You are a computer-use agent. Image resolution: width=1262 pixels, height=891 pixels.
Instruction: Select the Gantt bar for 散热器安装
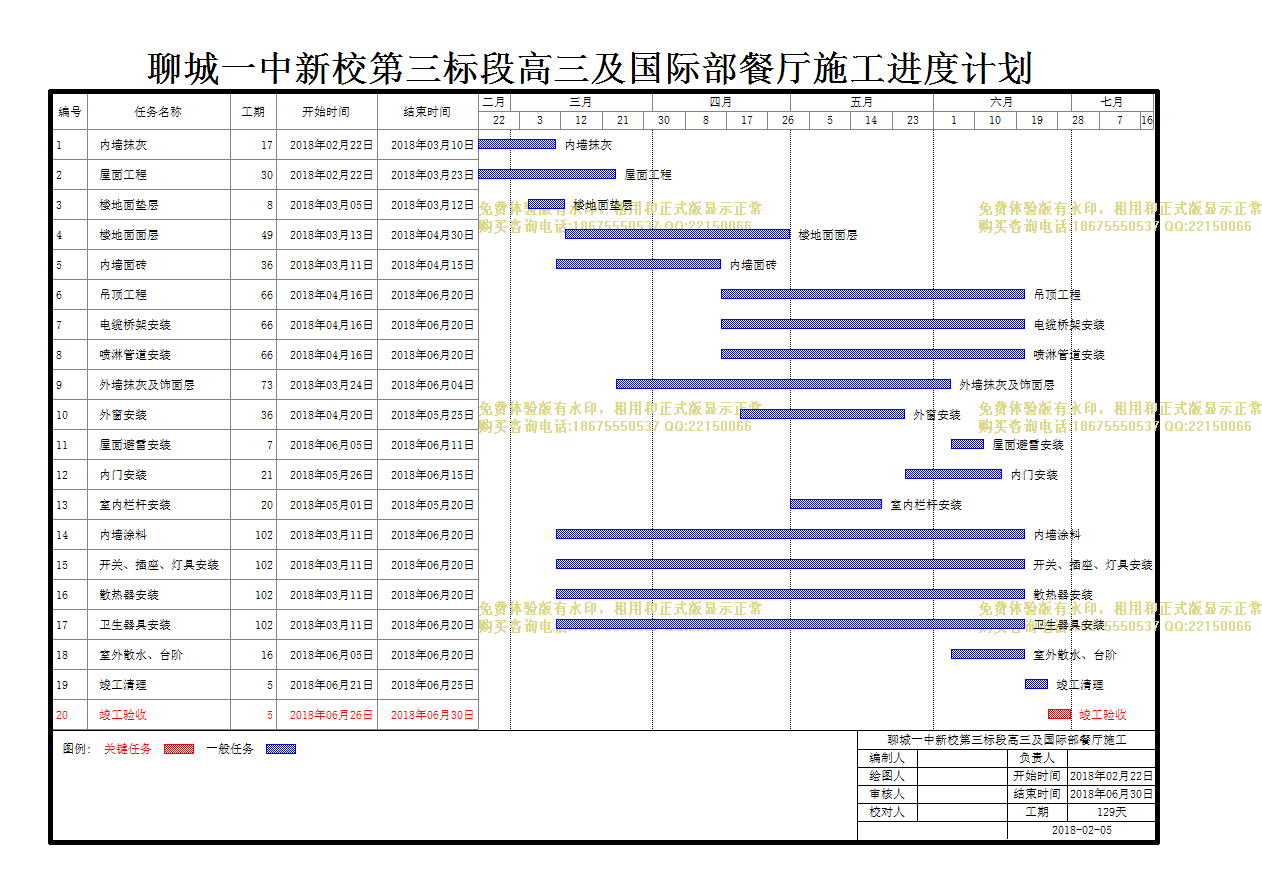click(x=790, y=594)
